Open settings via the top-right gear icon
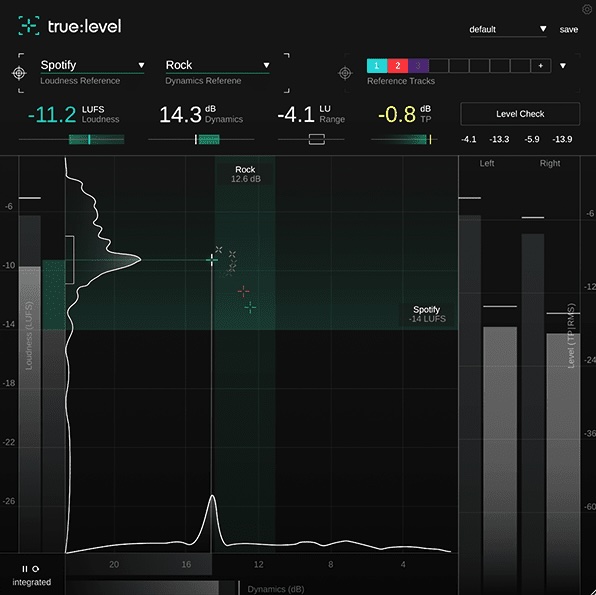 click(x=588, y=10)
